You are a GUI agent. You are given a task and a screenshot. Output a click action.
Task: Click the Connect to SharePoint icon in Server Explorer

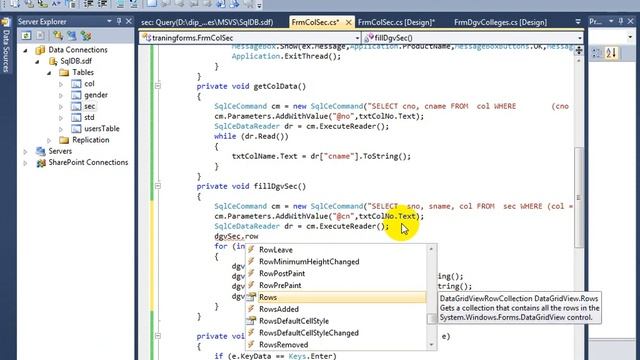(86, 36)
